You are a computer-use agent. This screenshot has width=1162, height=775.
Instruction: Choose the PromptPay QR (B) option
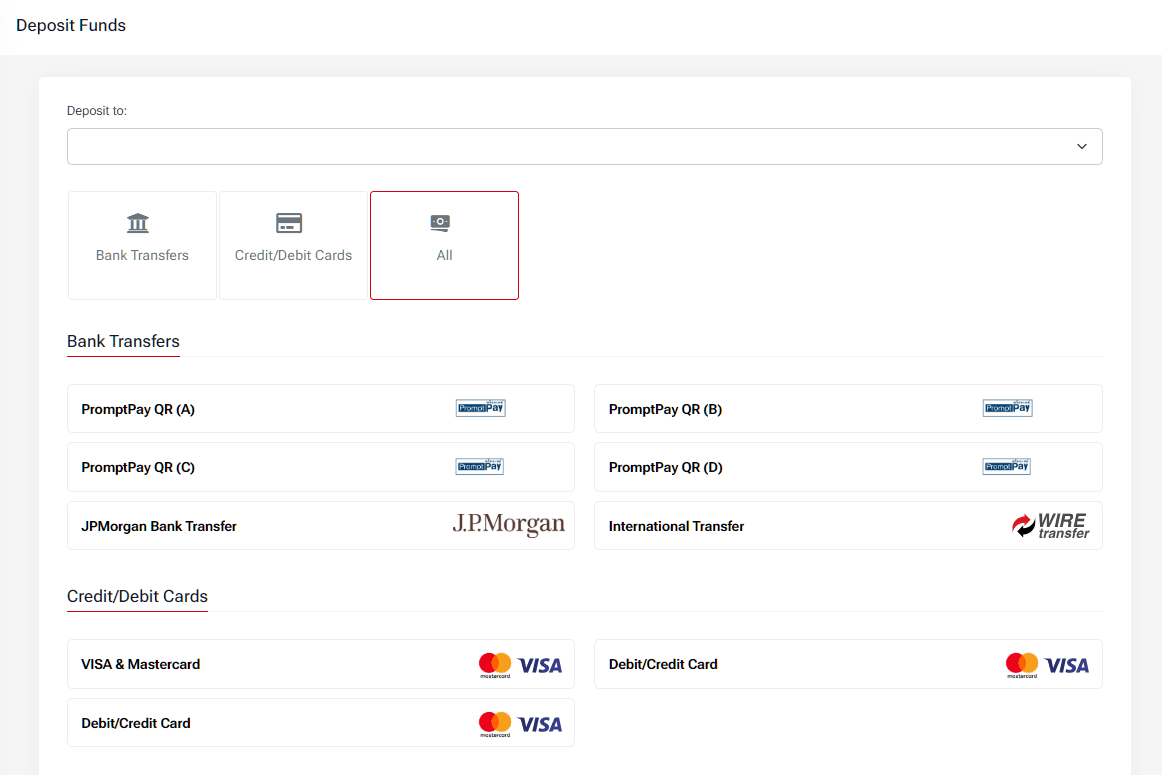(849, 408)
